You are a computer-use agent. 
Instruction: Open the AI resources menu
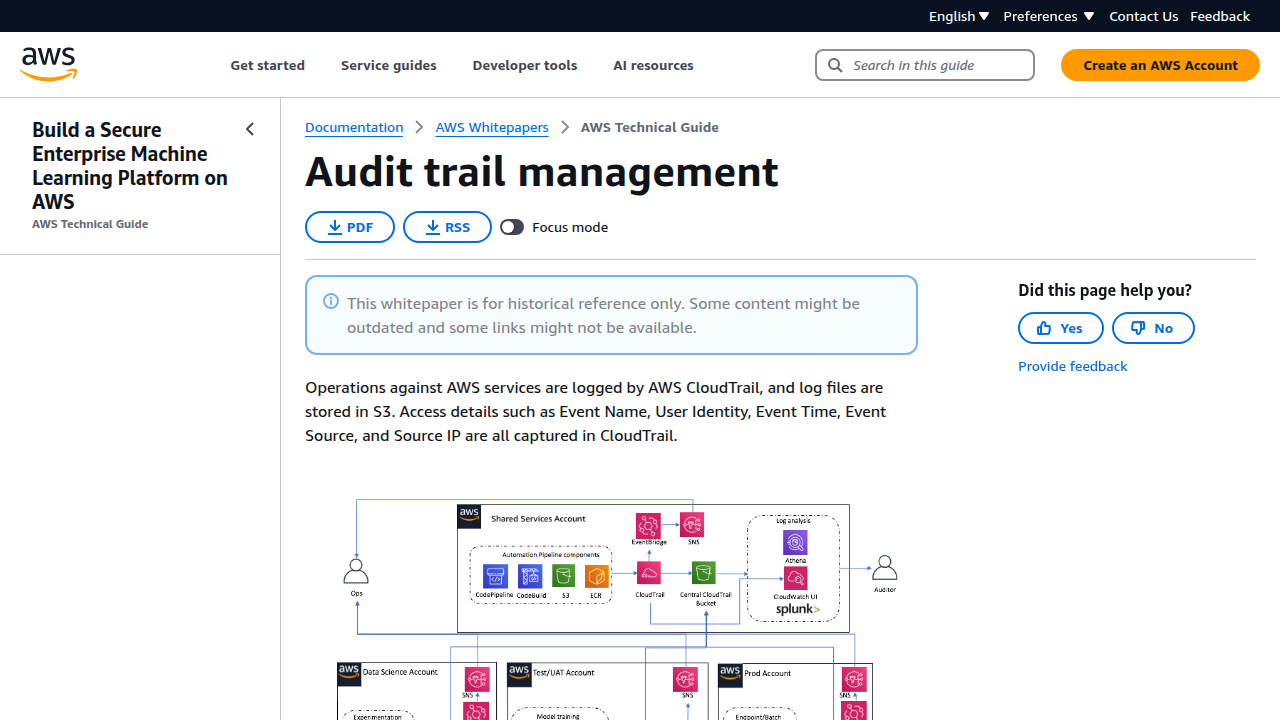point(653,65)
